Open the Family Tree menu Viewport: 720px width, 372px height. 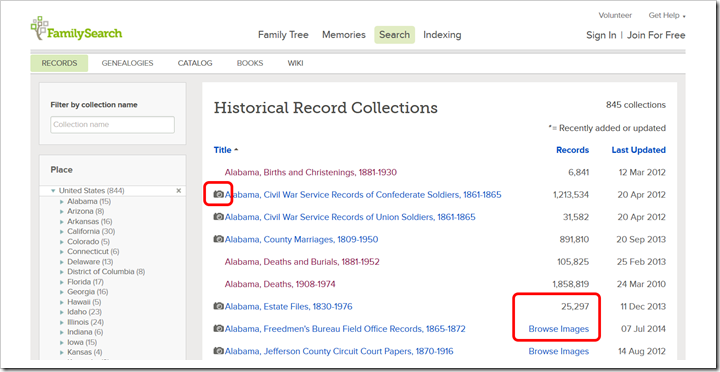283,35
